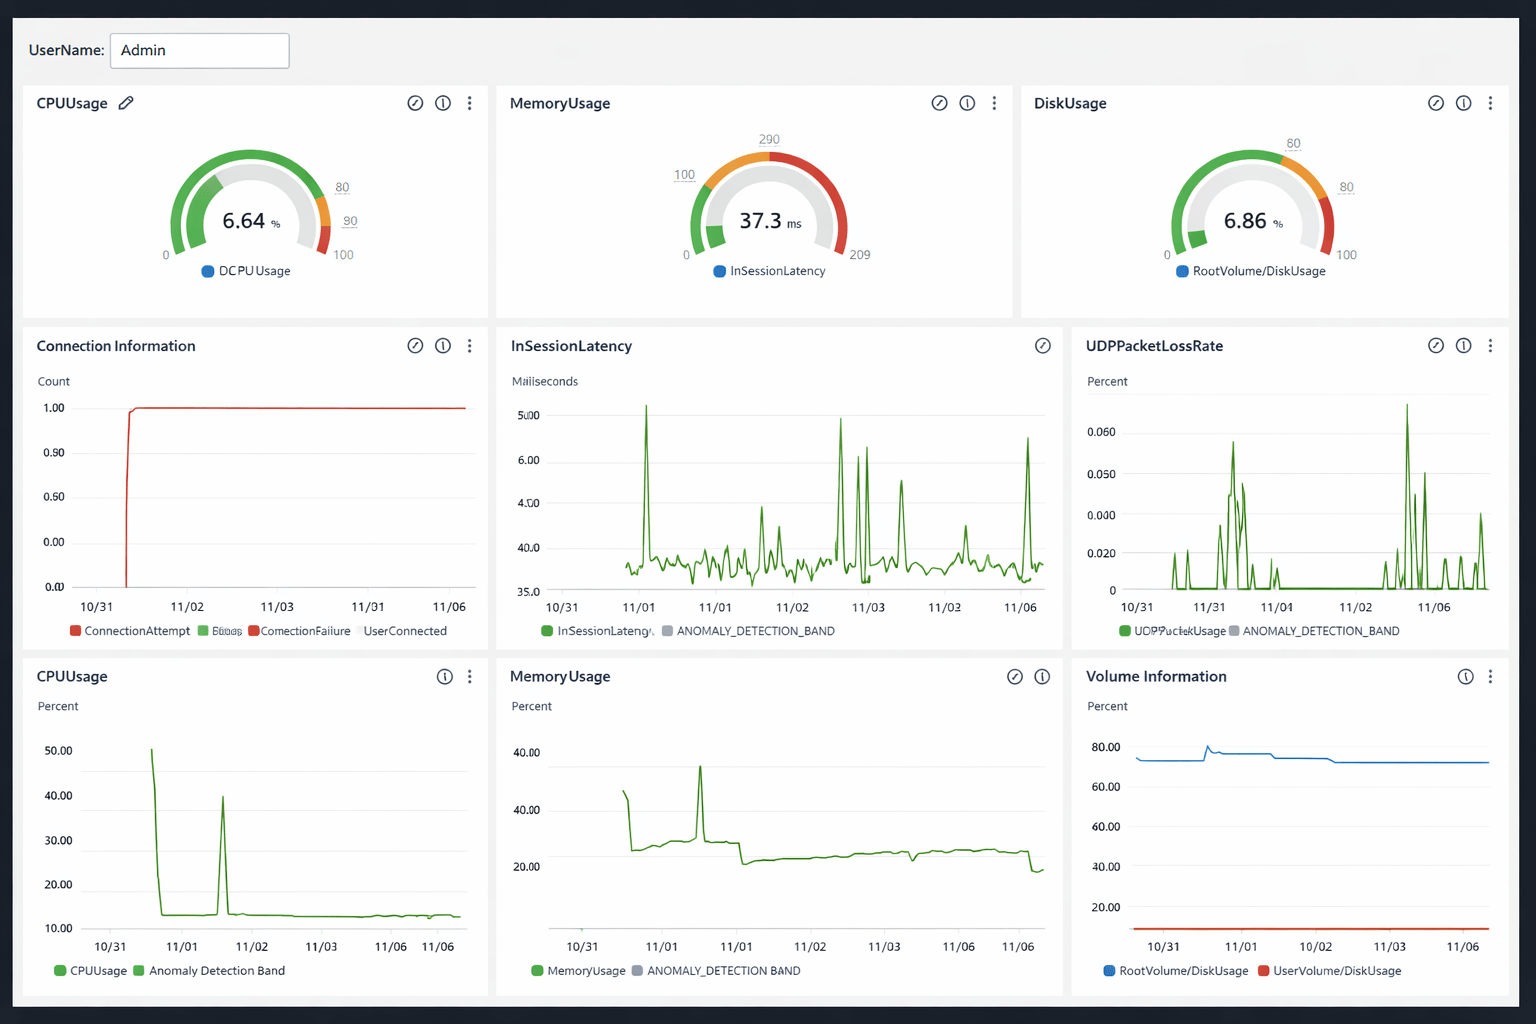Click green swatch beside UDP packet legend entry
This screenshot has width=1536, height=1024.
(x=1125, y=631)
